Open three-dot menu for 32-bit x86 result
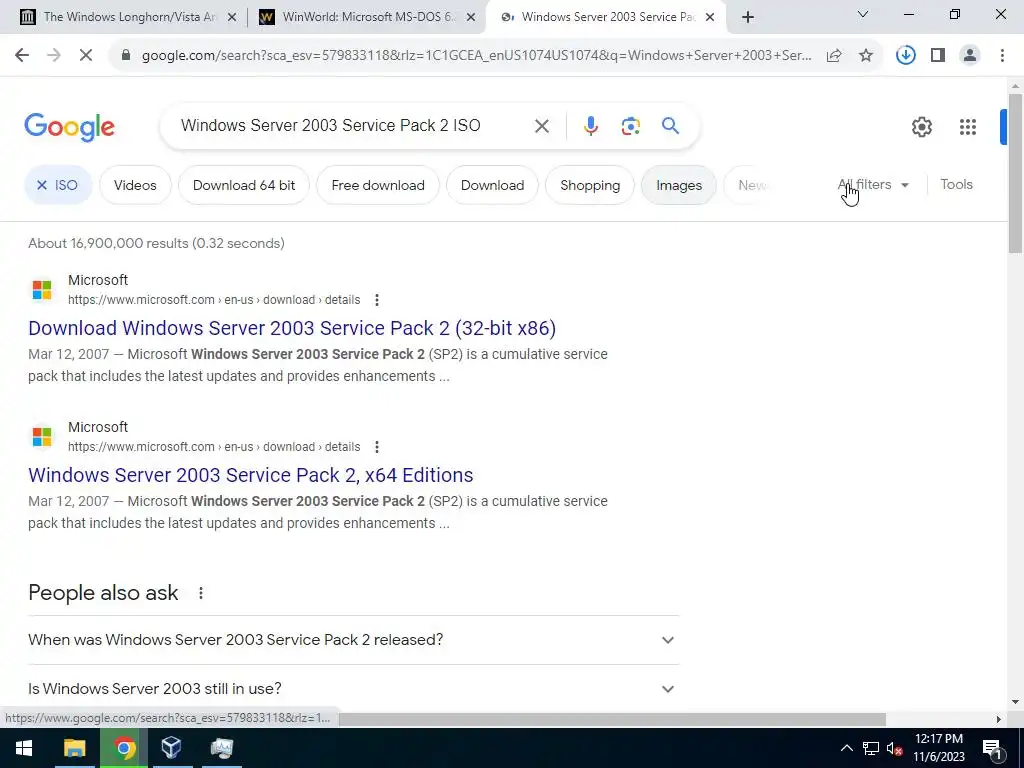This screenshot has width=1024, height=768. (x=377, y=300)
